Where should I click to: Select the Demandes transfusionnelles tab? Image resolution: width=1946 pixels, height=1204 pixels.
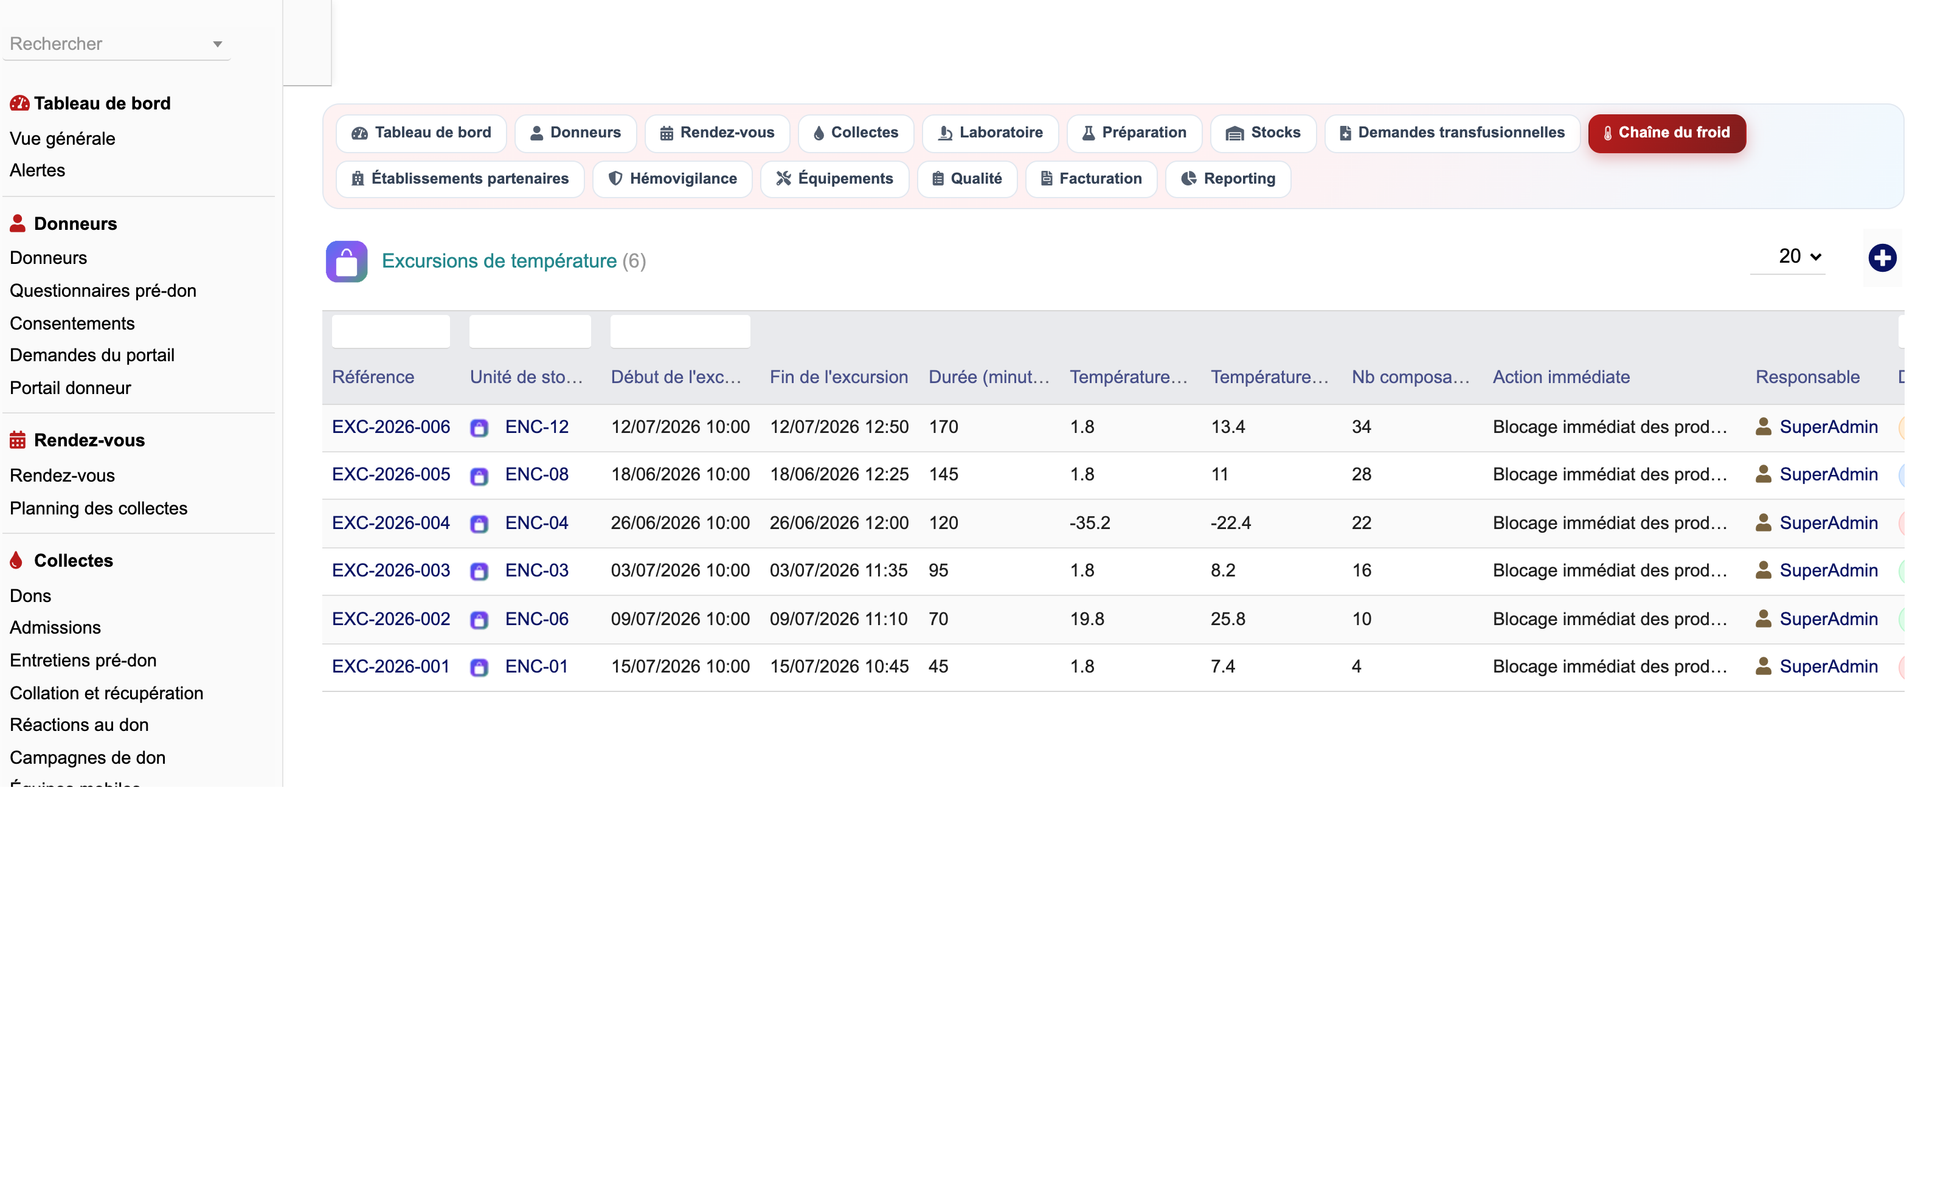1451,133
